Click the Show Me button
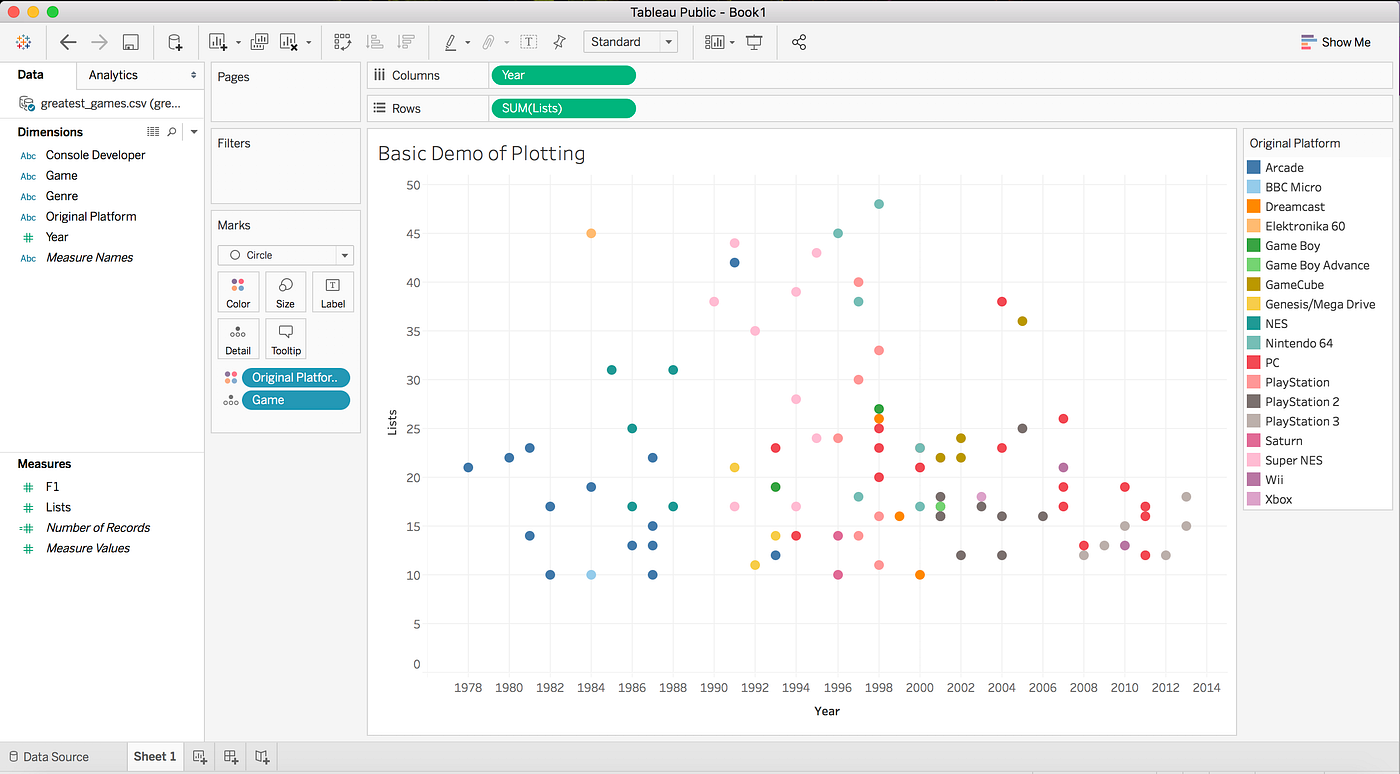This screenshot has width=1400, height=774. pos(1336,42)
